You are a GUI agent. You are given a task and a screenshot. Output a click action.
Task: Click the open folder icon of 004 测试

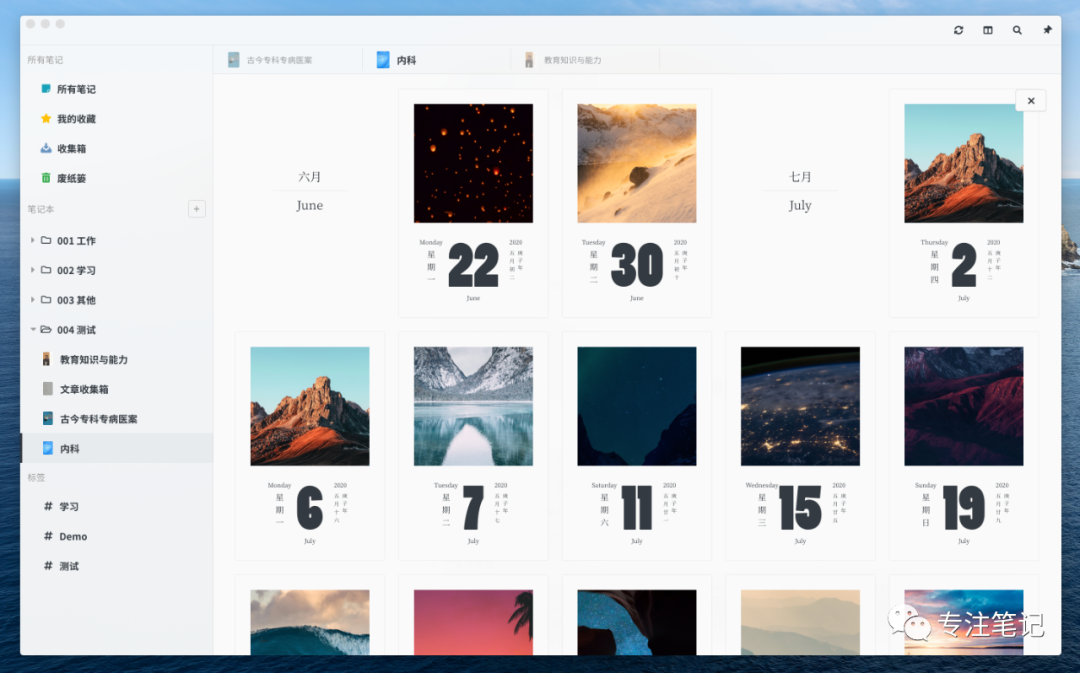(46, 329)
